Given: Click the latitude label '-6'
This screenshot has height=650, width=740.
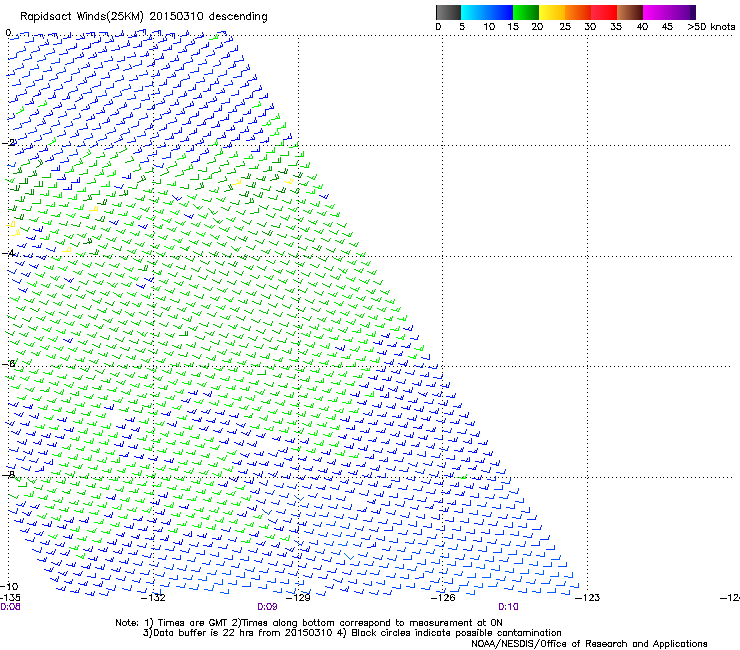Looking at the screenshot, I should pyautogui.click(x=8, y=363).
